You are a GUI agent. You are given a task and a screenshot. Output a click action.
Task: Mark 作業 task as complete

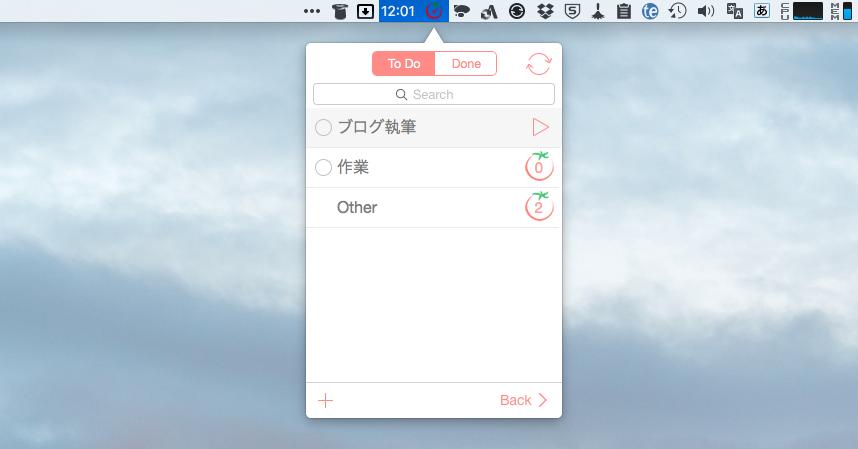(323, 167)
